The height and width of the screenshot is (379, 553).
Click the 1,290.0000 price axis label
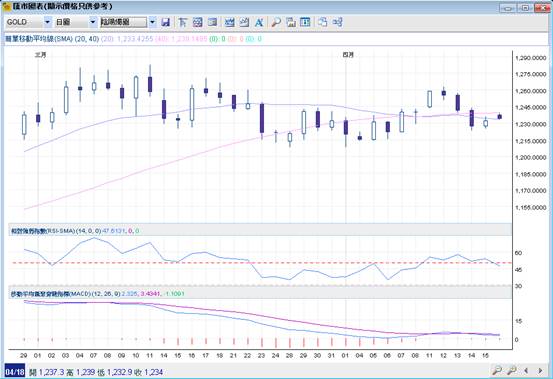click(x=530, y=58)
